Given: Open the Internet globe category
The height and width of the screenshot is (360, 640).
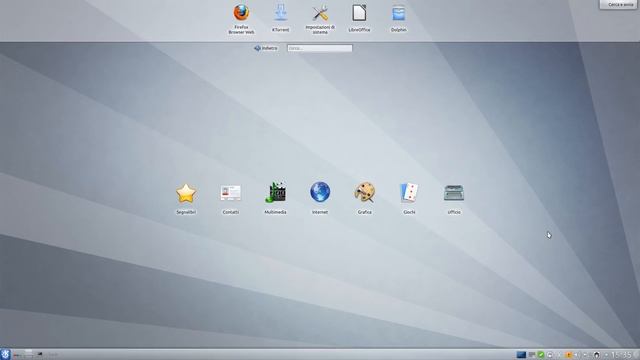Looking at the screenshot, I should (x=320, y=199).
